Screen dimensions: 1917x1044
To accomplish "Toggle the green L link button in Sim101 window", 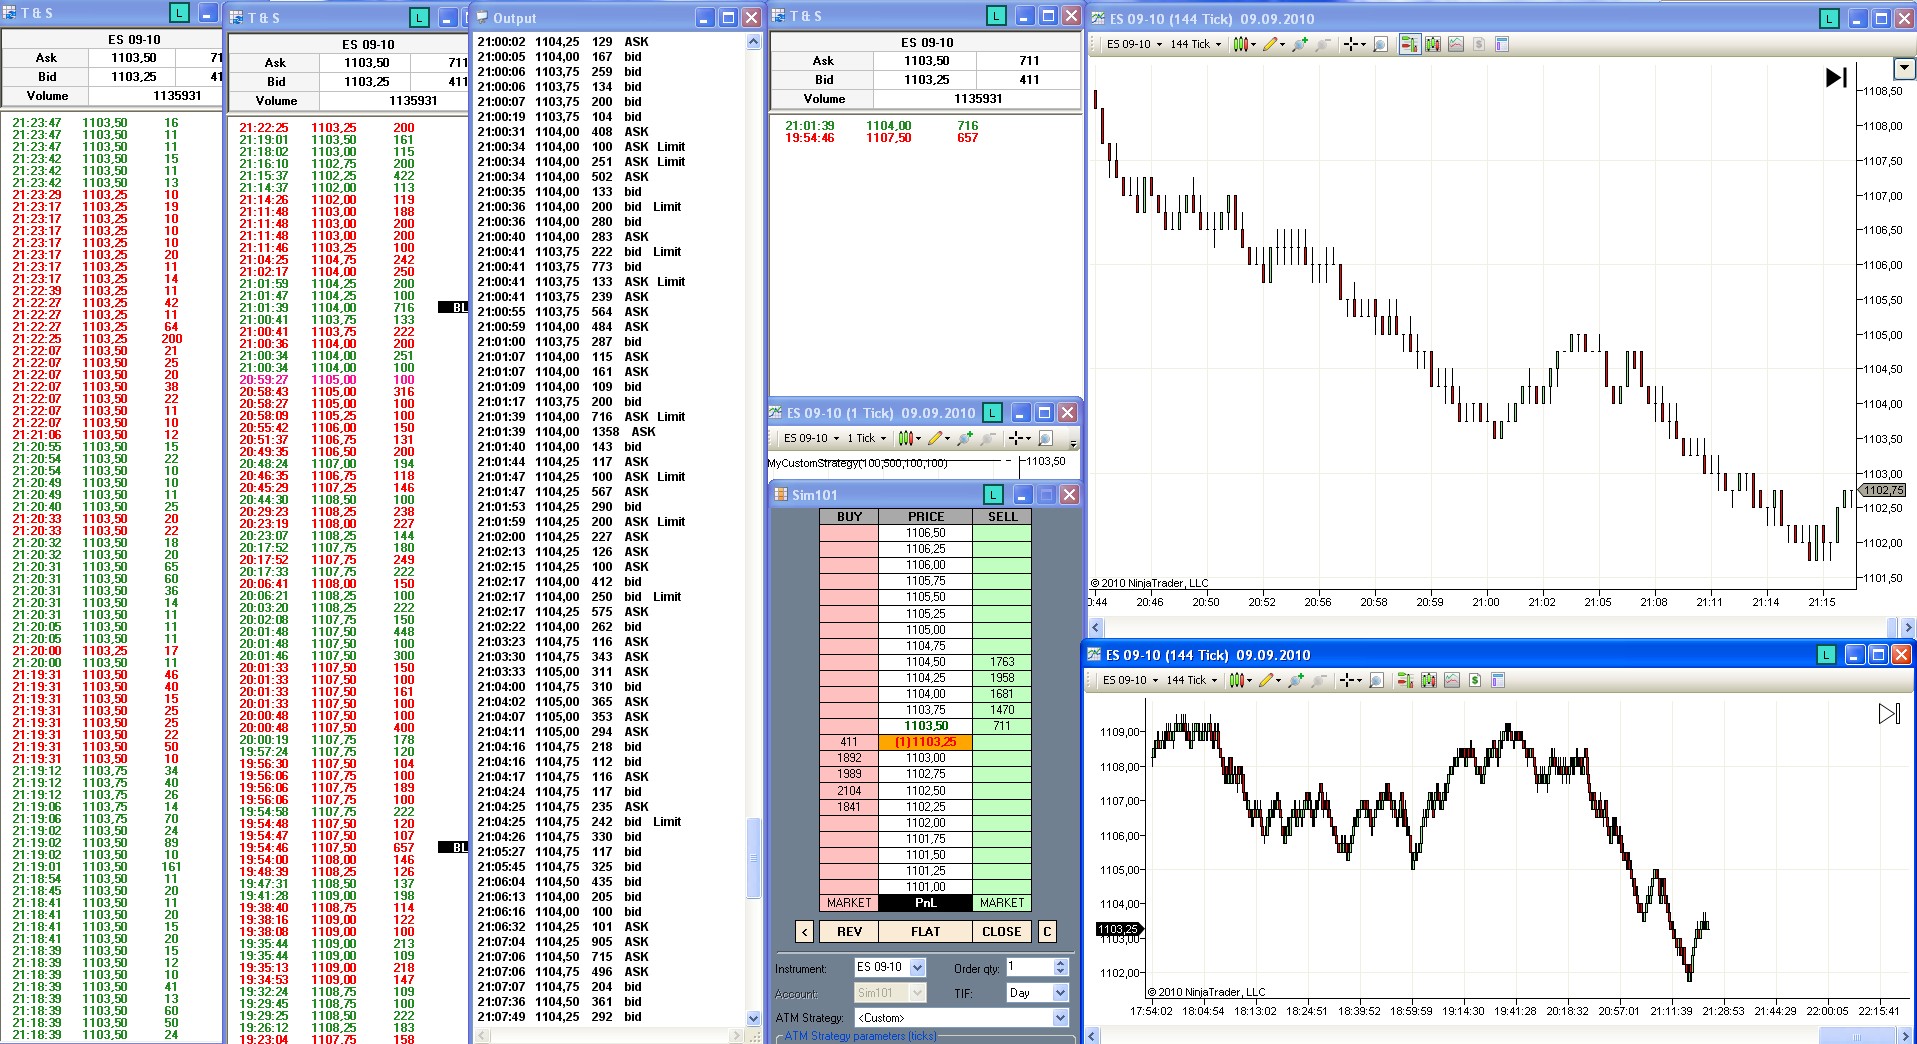I will point(992,495).
